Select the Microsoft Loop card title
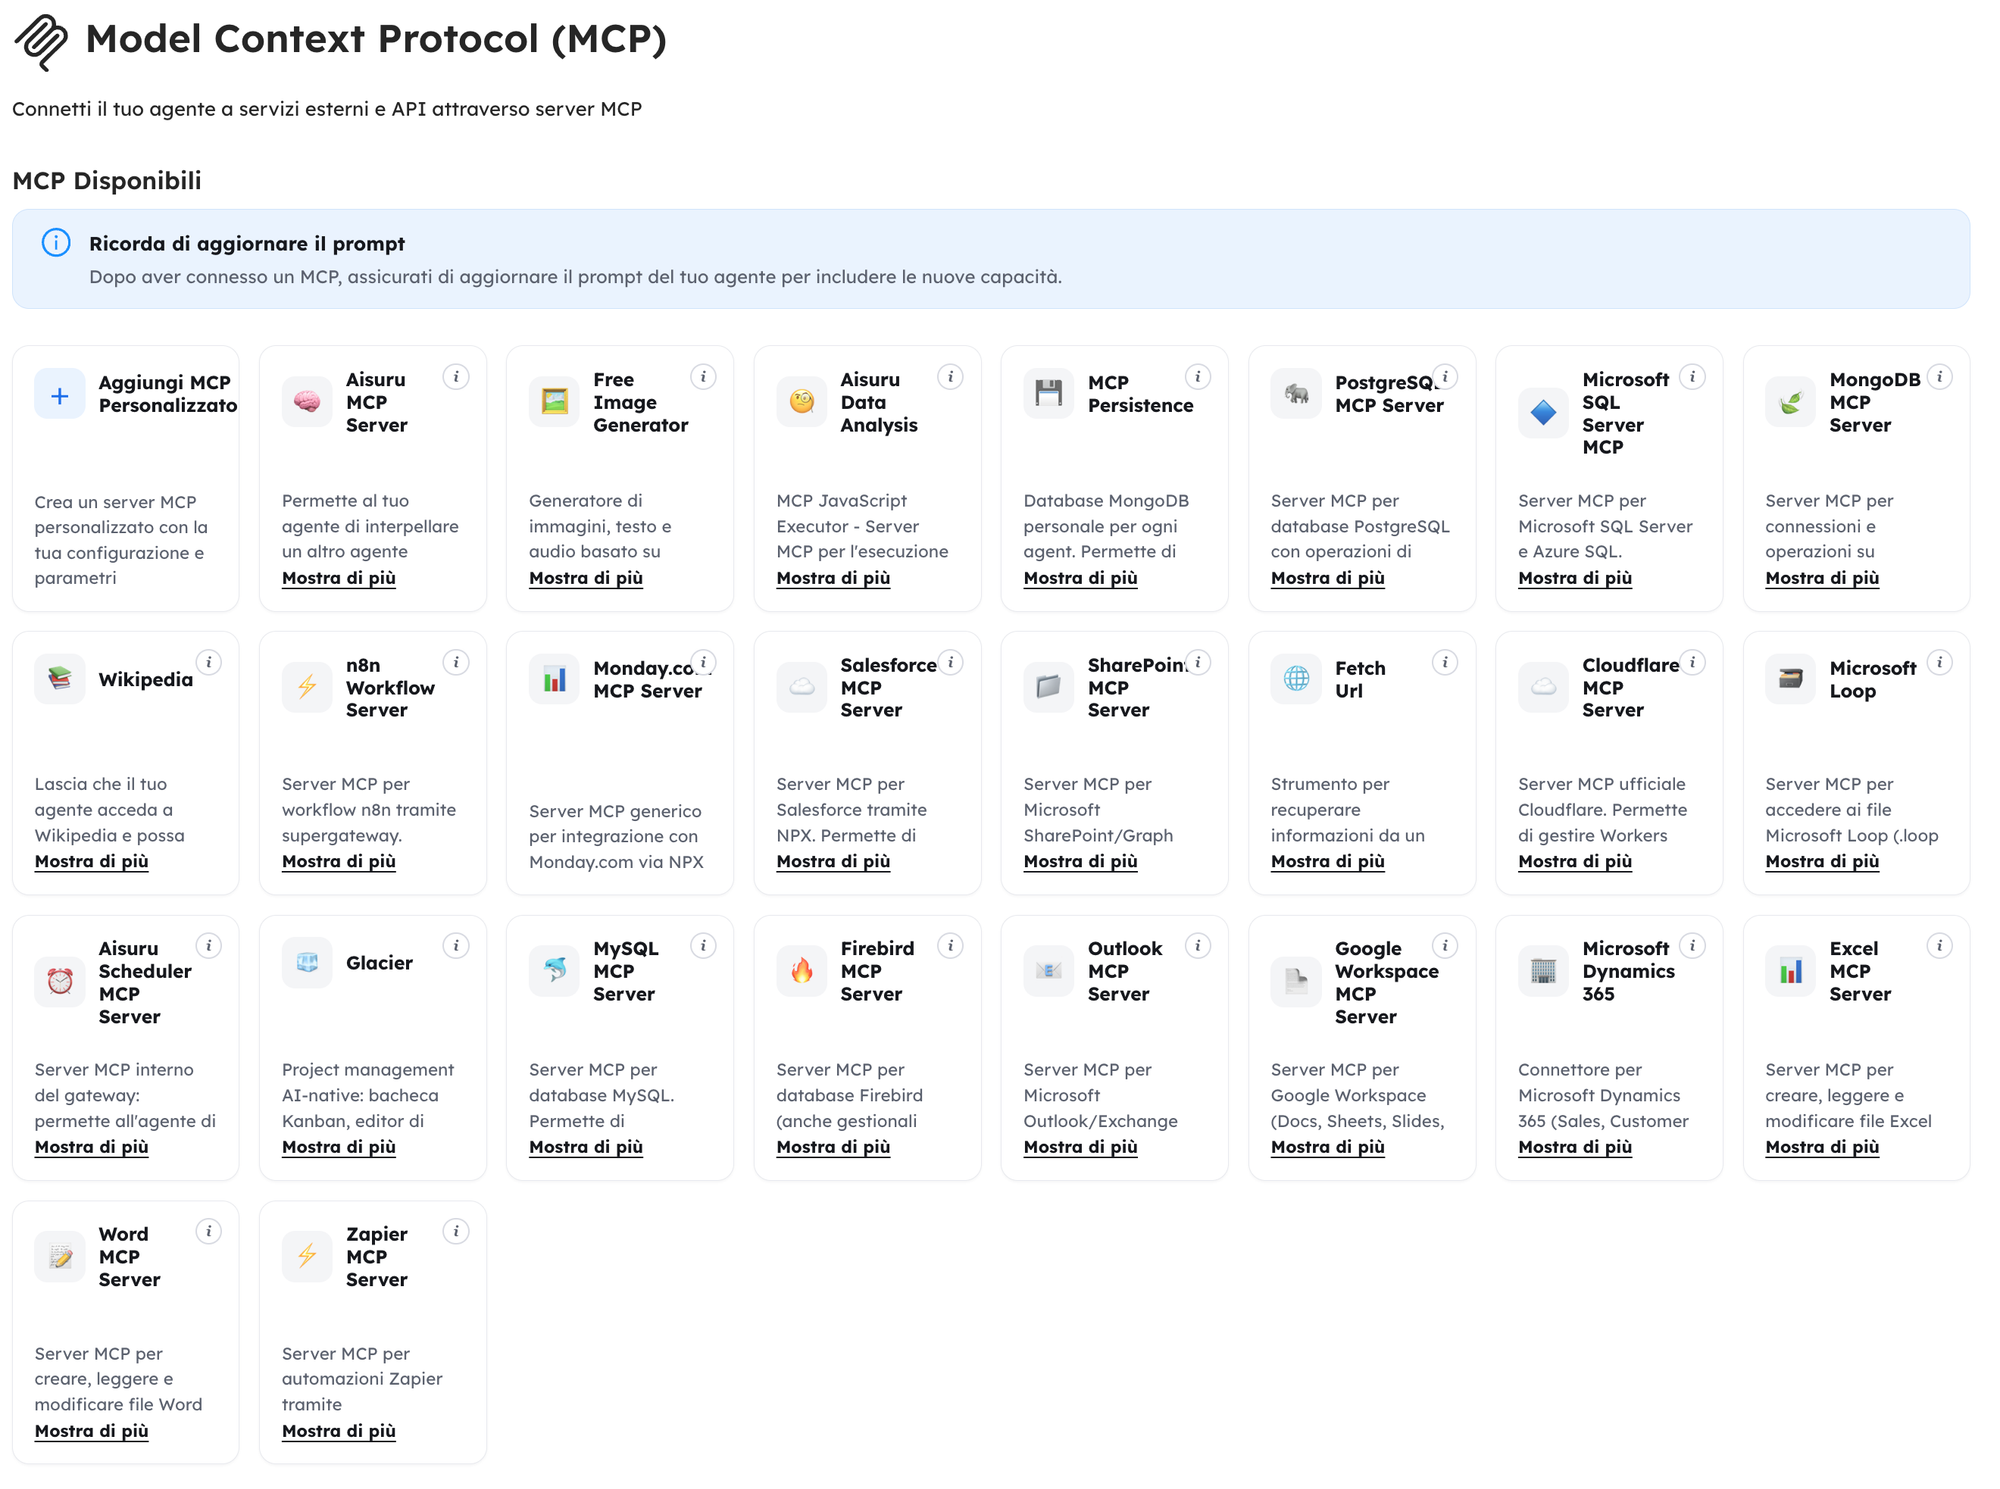The height and width of the screenshot is (1489, 2000). 1872,679
